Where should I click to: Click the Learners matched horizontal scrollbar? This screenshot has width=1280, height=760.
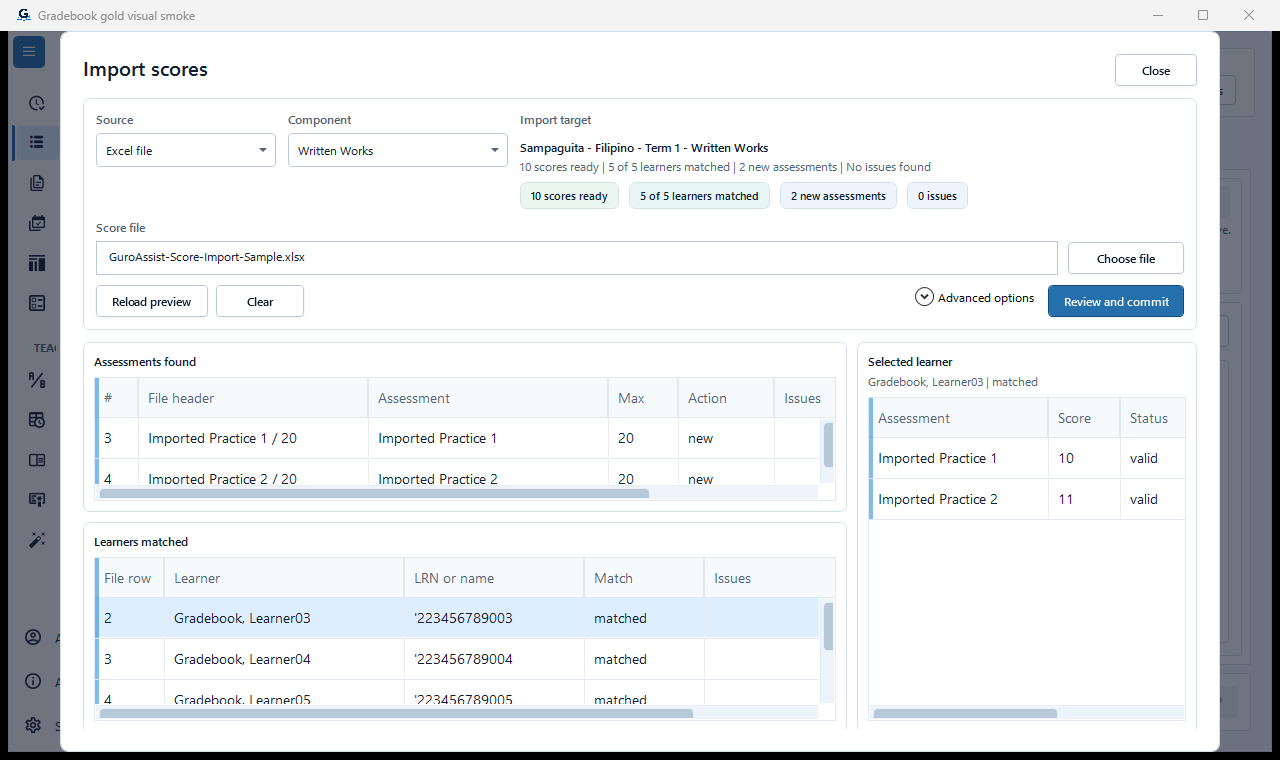[396, 714]
